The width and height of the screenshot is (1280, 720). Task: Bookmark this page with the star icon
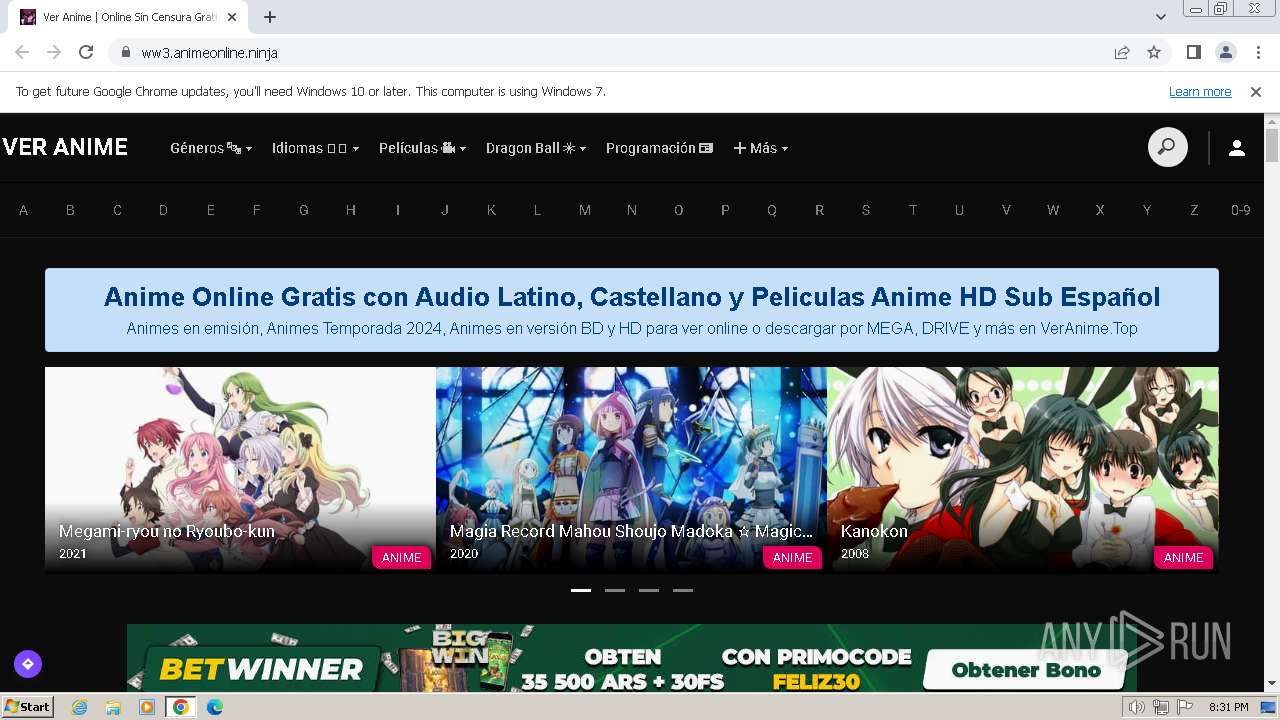[x=1154, y=52]
